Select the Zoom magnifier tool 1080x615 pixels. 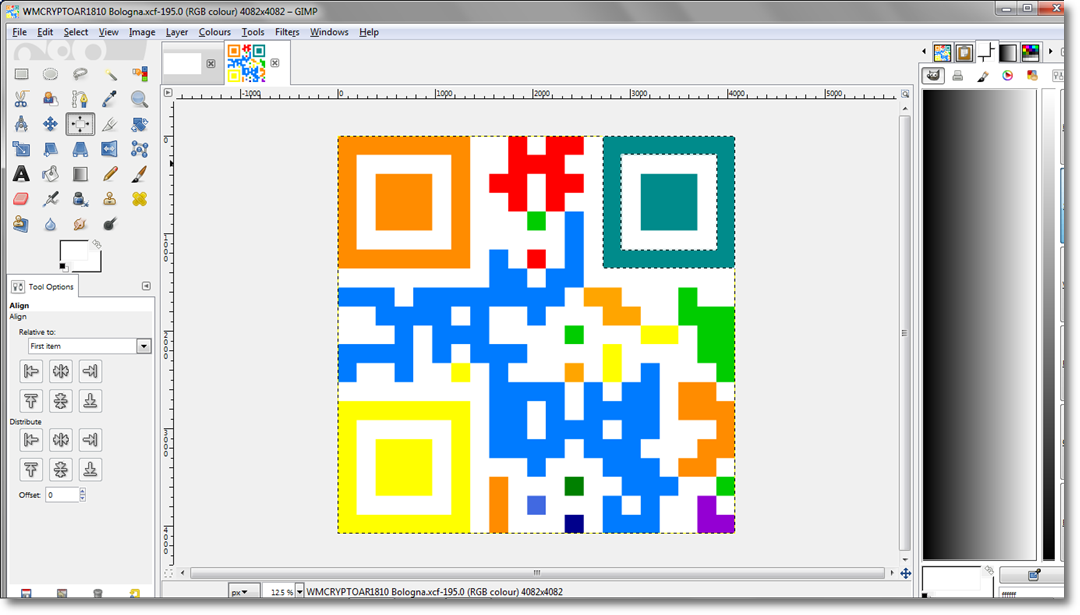pos(139,99)
